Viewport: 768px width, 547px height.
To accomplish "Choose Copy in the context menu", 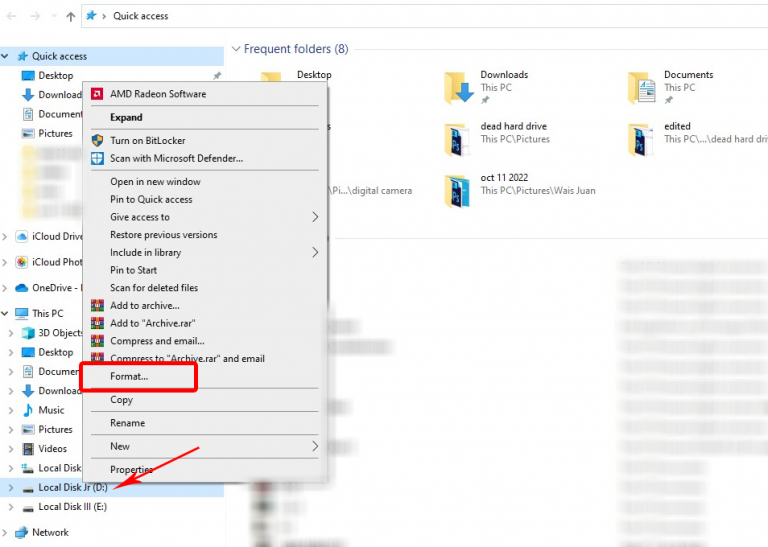I will pos(205,400).
